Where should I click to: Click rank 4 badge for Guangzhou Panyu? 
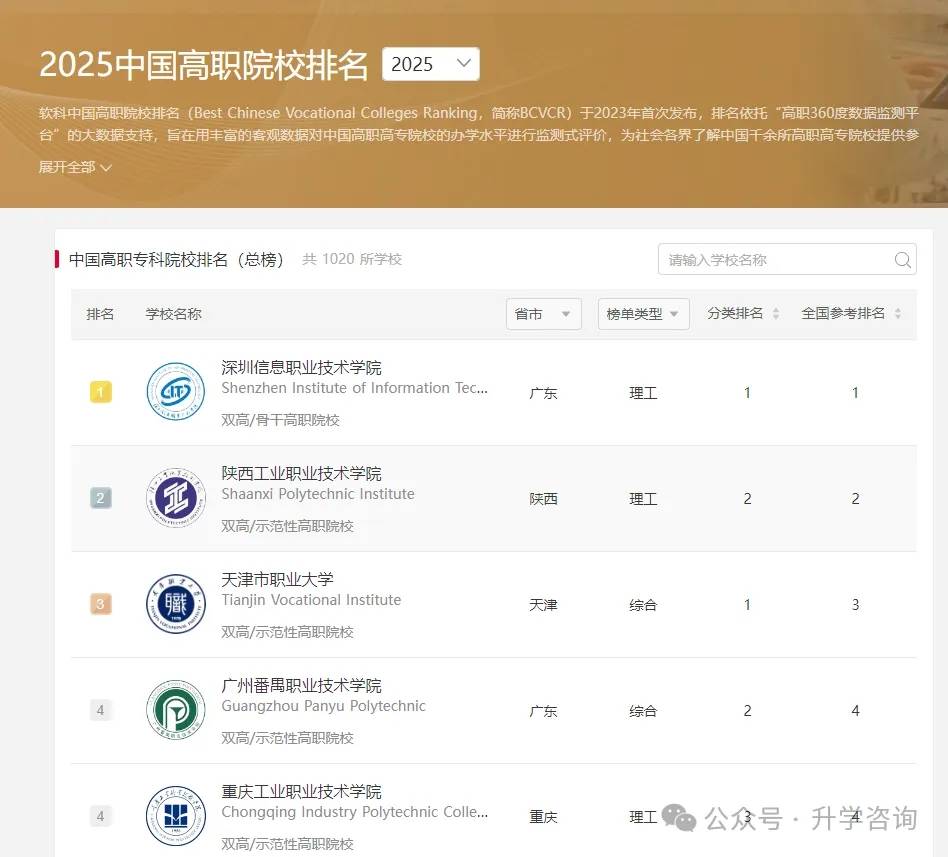coord(100,710)
